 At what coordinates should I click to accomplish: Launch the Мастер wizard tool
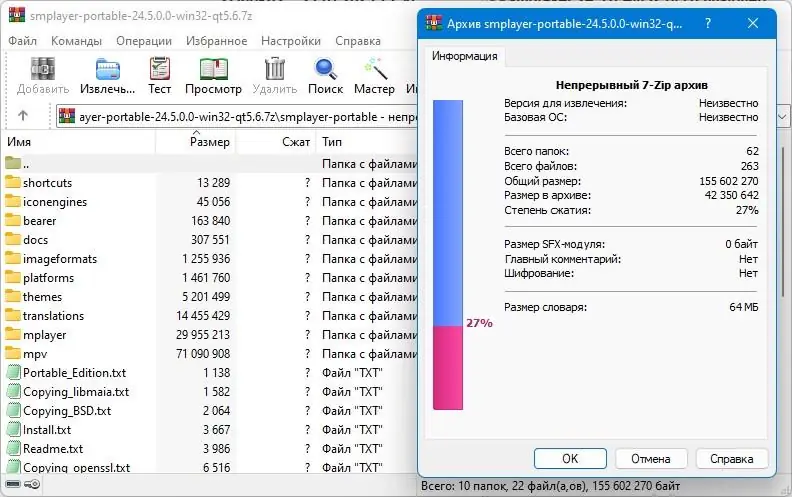point(374,69)
